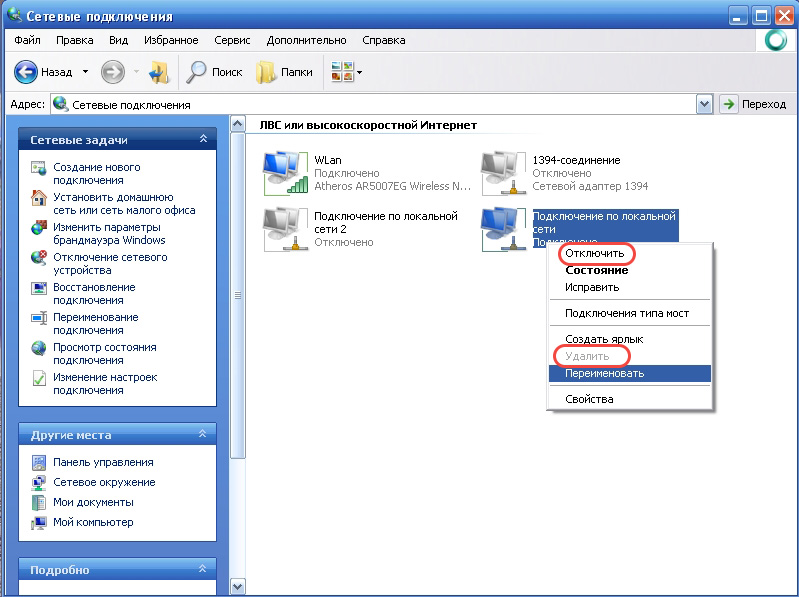Screen dimensions: 799x597
Task: Choose Отключить in the context menu
Action: click(x=630, y=253)
